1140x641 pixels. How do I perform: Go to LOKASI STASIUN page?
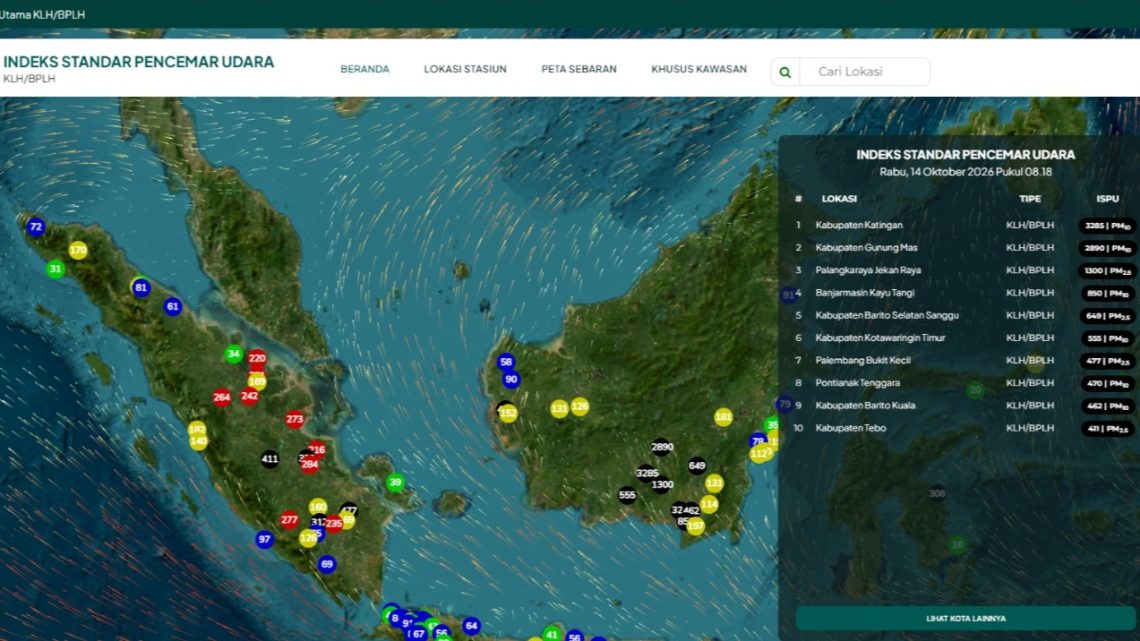pyautogui.click(x=465, y=69)
